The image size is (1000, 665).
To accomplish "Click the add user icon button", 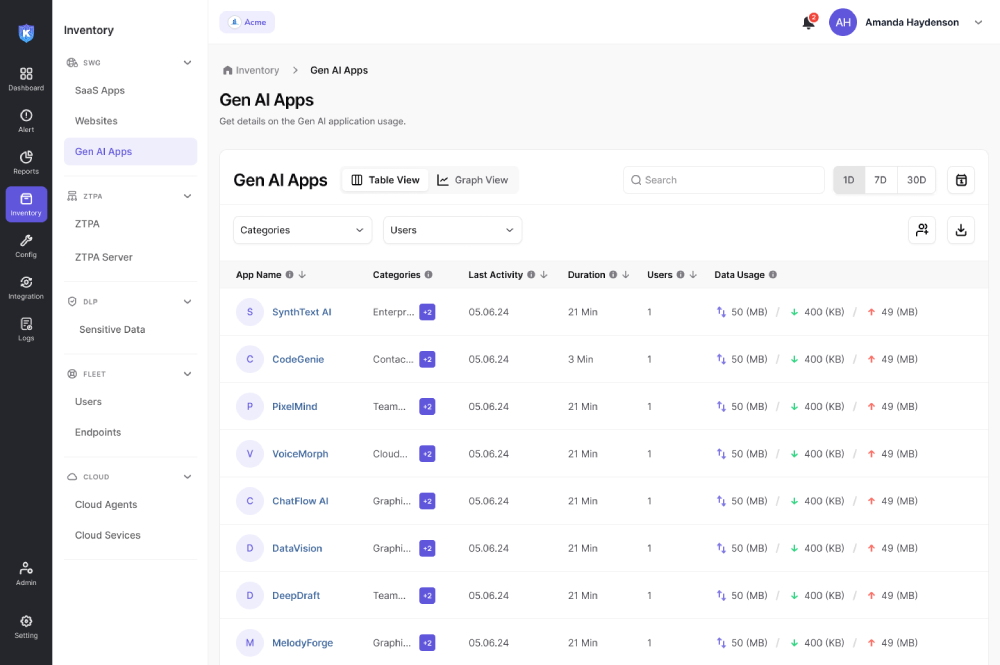I will click(x=922, y=230).
